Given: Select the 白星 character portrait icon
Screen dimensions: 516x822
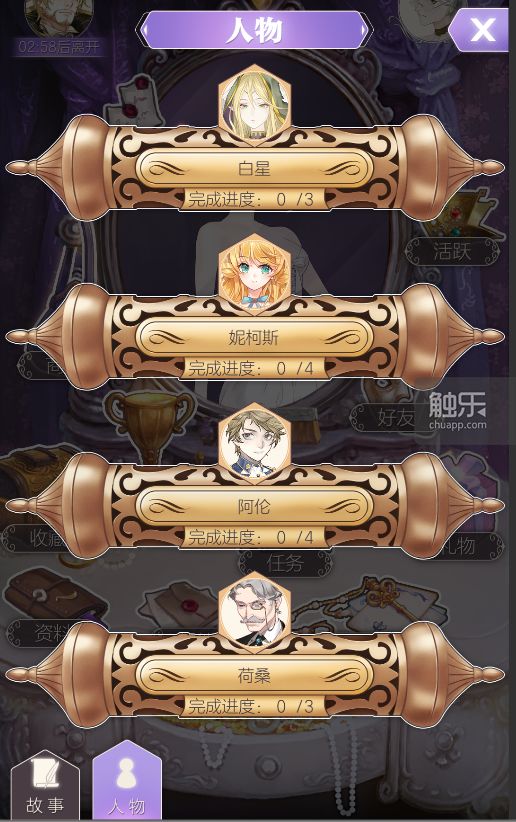Looking at the screenshot, I should pos(254,103).
